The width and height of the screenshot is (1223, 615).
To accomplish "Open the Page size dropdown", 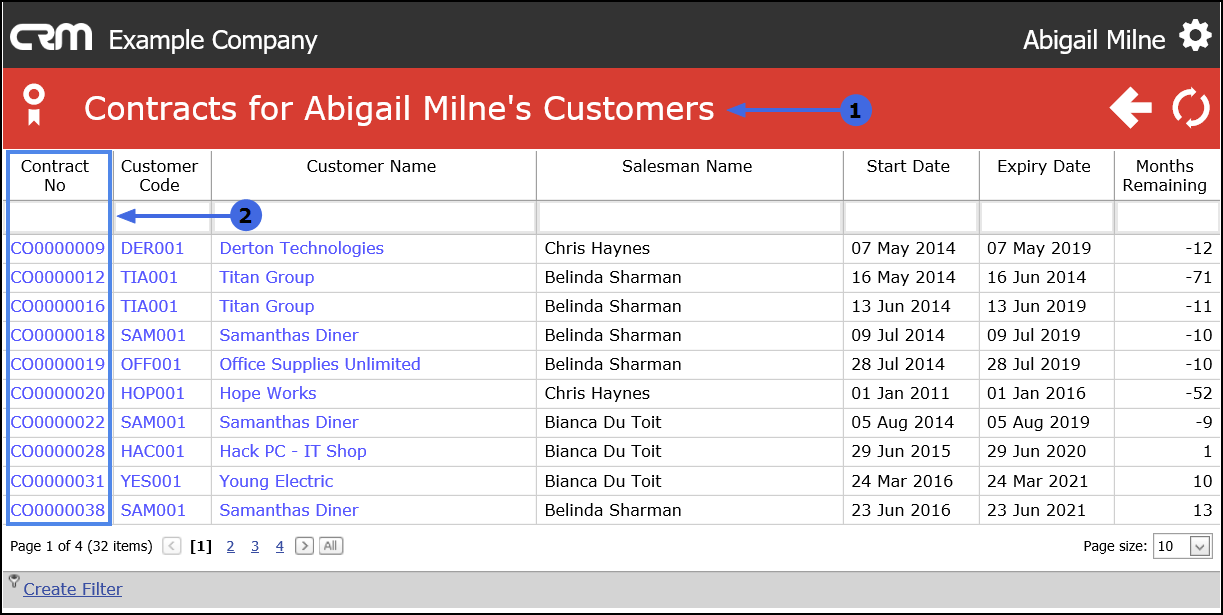I will pos(1200,547).
